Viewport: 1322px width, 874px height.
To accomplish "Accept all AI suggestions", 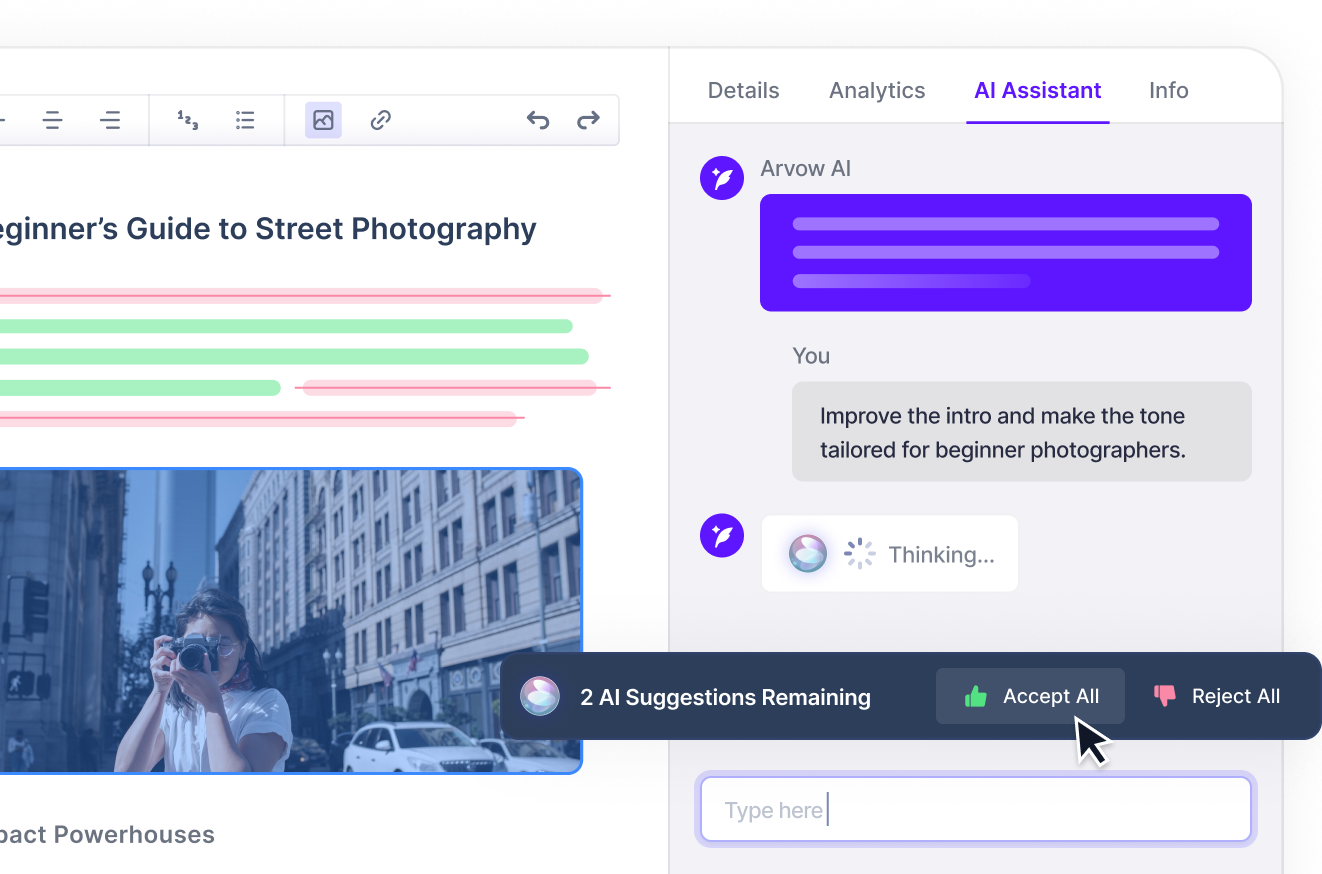I will click(x=1030, y=696).
